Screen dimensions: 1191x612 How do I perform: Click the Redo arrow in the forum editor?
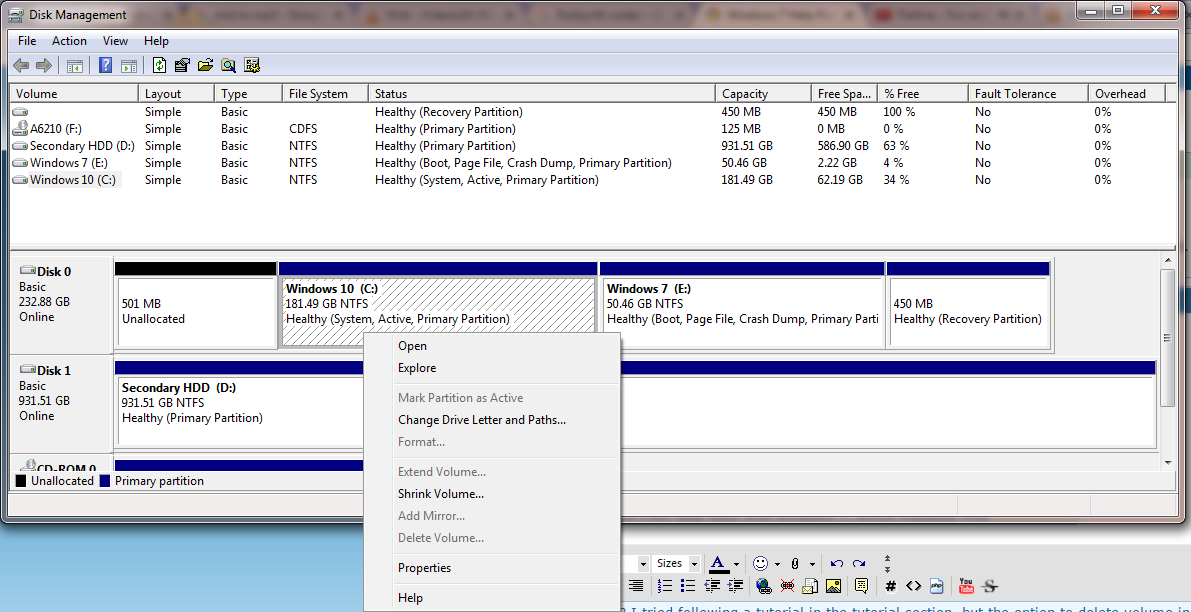click(859, 563)
